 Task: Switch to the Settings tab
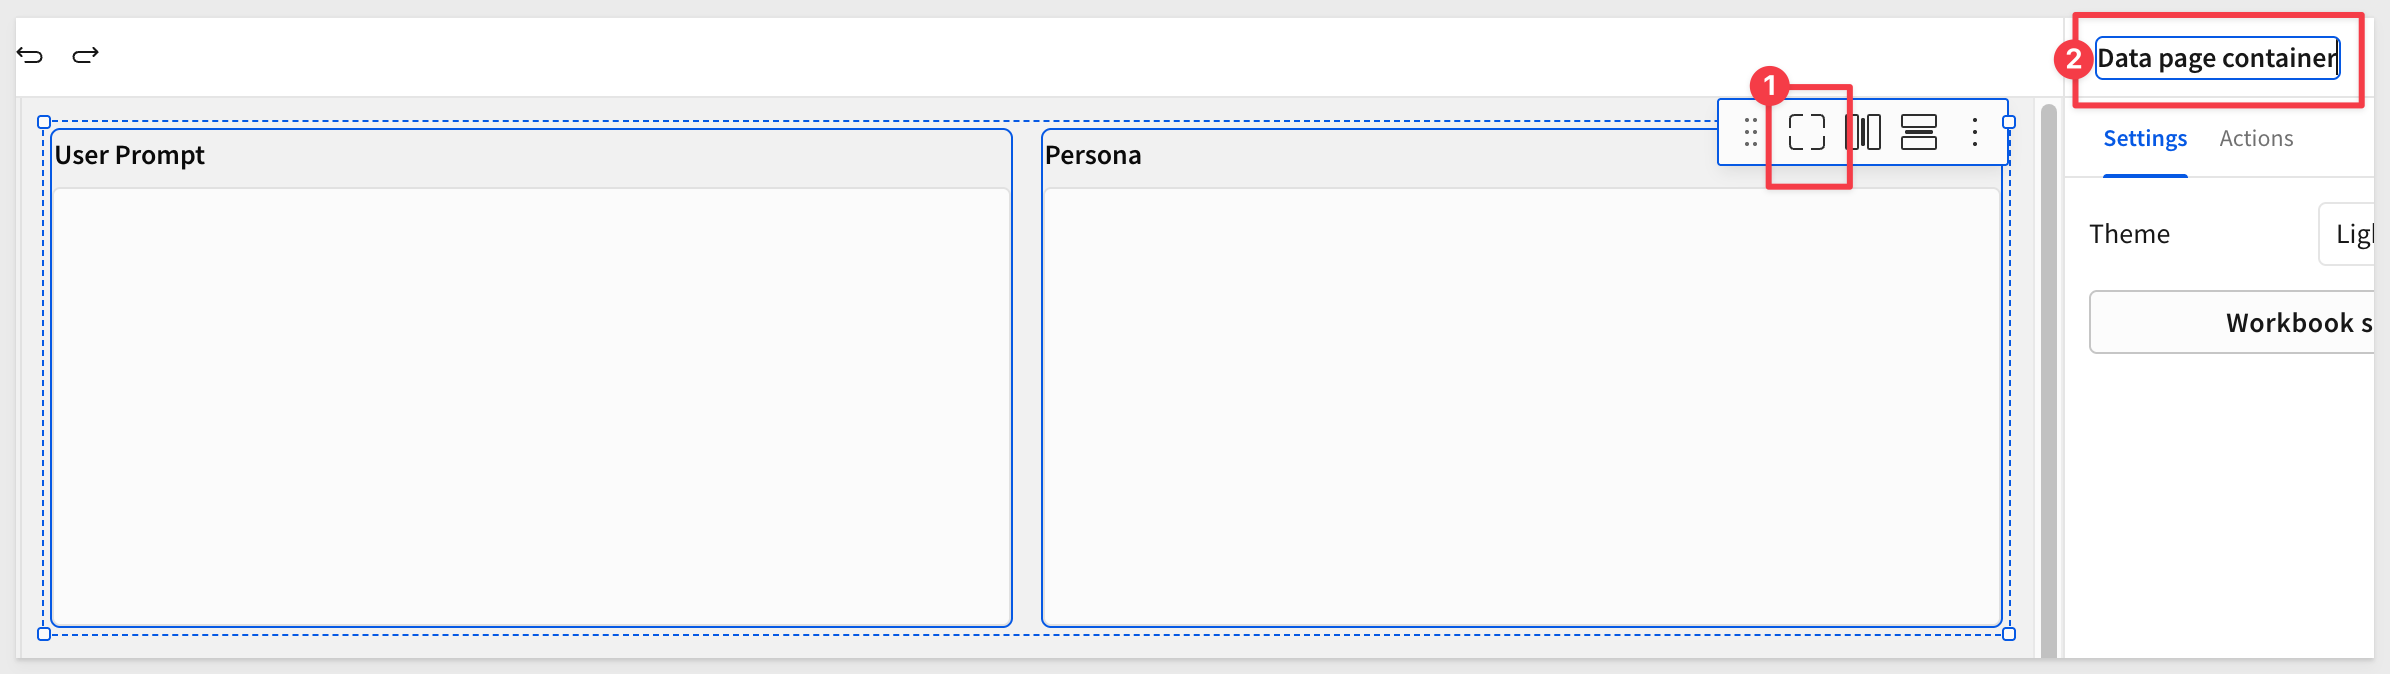coord(2145,139)
